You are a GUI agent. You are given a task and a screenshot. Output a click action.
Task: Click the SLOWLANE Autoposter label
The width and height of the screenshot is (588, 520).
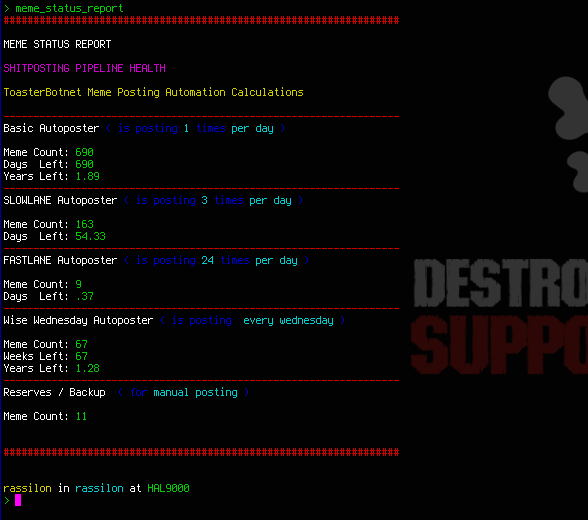pyautogui.click(x=60, y=200)
